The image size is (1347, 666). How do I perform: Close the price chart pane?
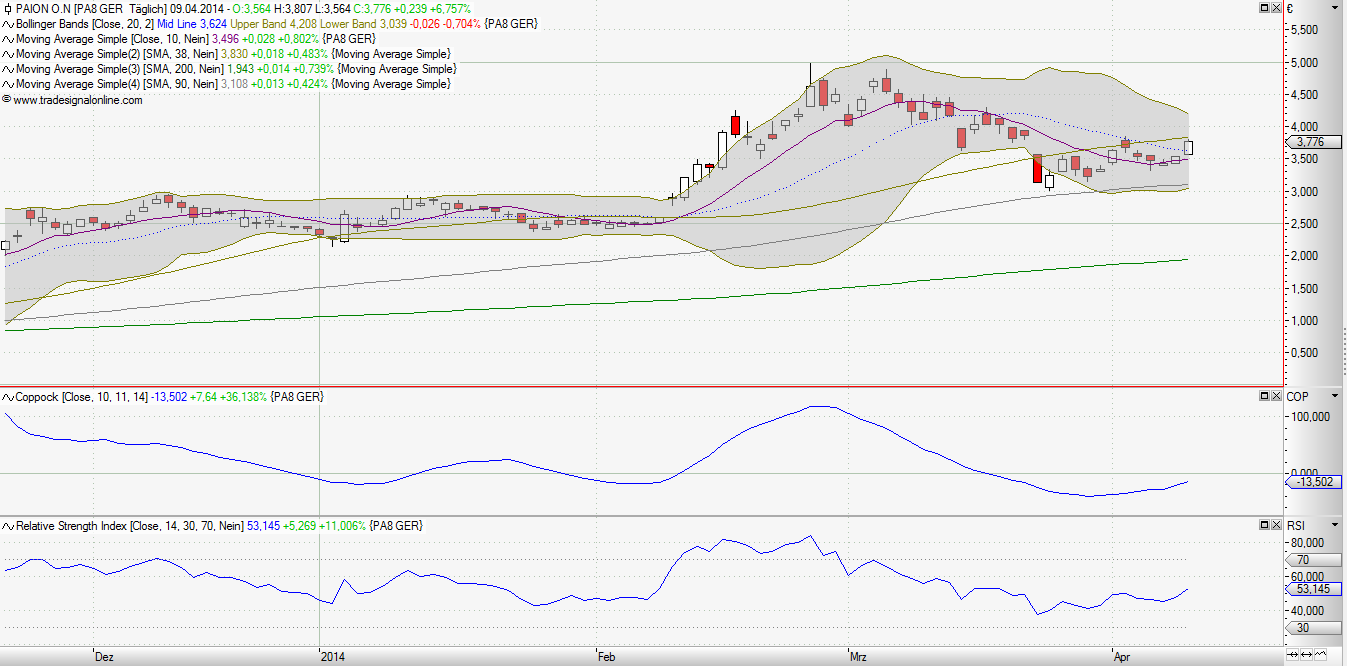(1275, 7)
